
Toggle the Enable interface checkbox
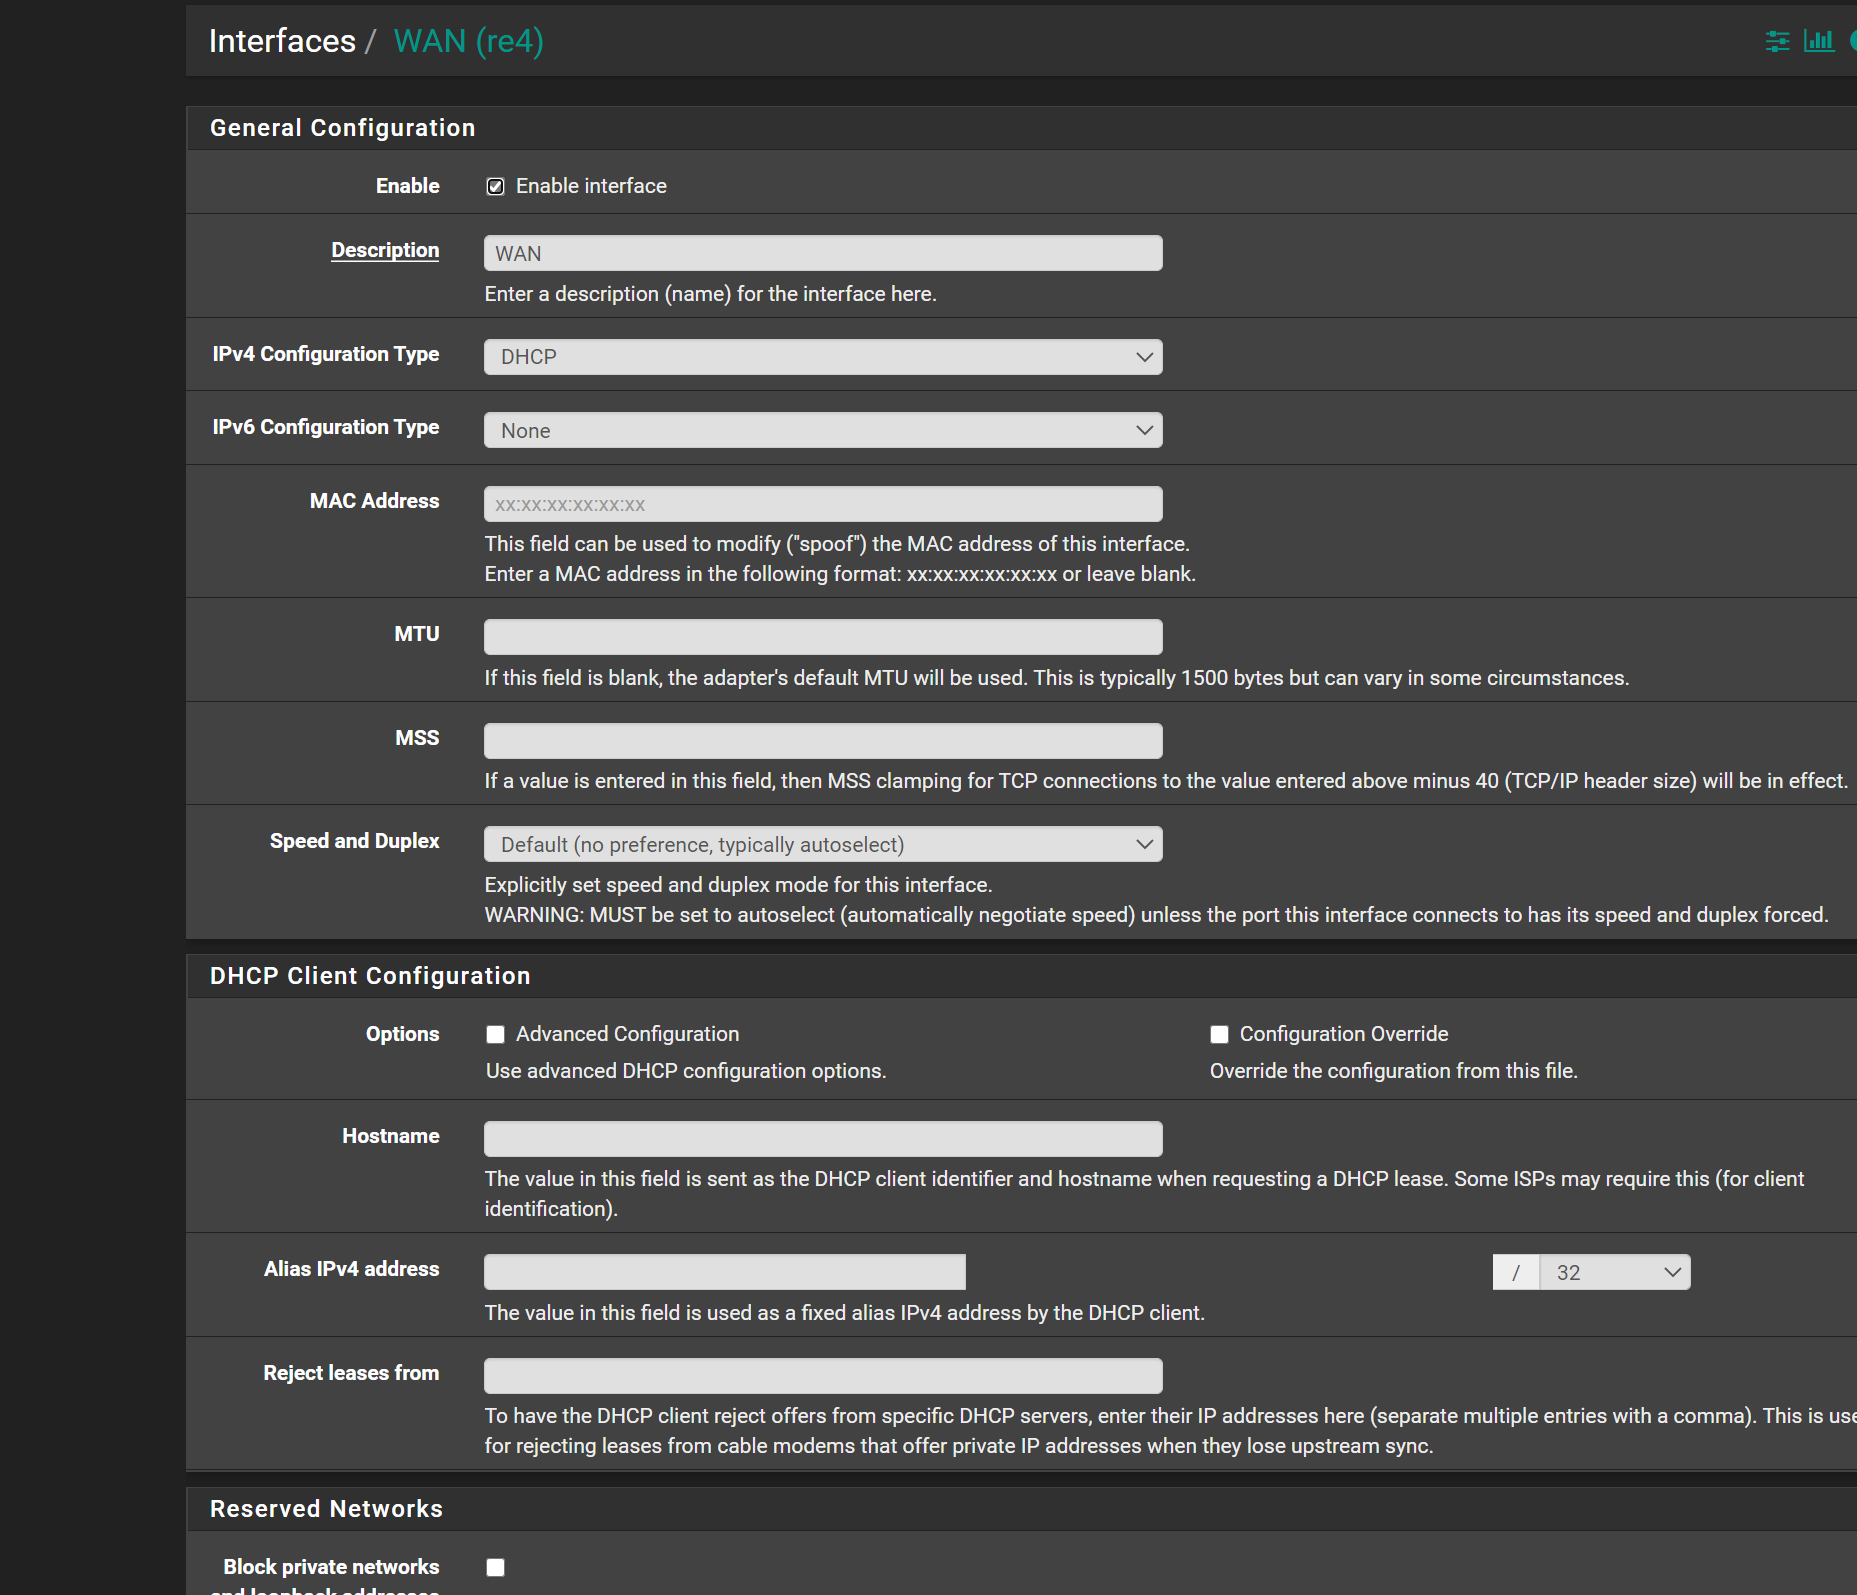[x=495, y=186]
